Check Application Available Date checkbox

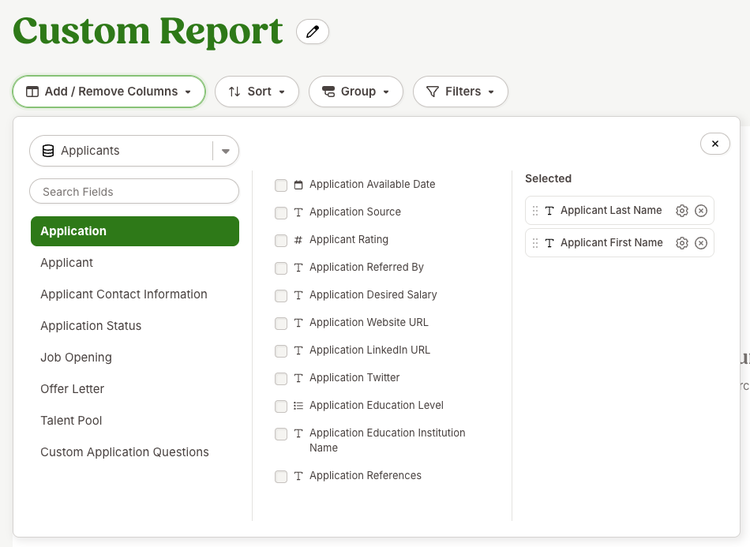tap(281, 185)
